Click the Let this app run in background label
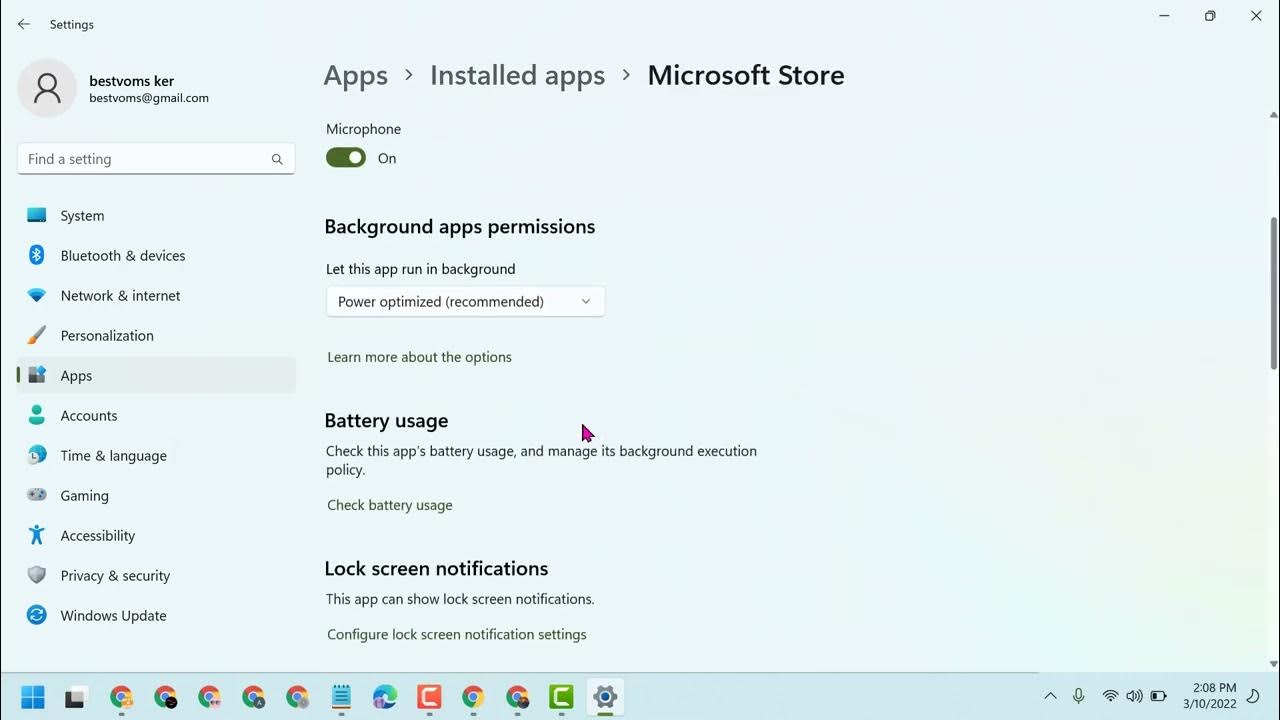The image size is (1280, 720). pos(421,269)
